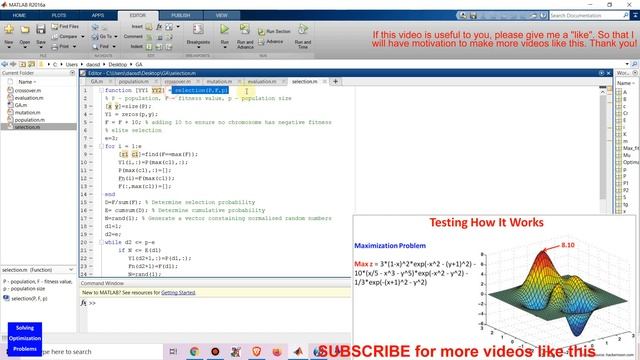Click the Task View taskbar icon
Image resolution: width=640 pixels, height=360 pixels.
coord(173,351)
